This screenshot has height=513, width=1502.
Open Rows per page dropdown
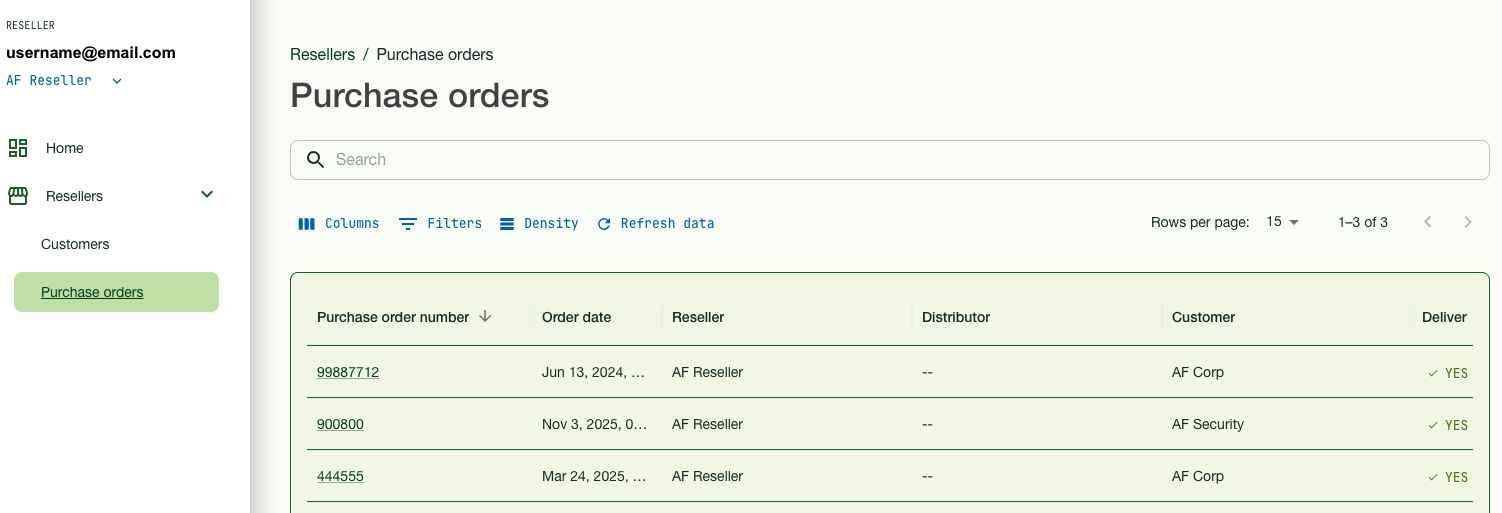(x=1282, y=222)
